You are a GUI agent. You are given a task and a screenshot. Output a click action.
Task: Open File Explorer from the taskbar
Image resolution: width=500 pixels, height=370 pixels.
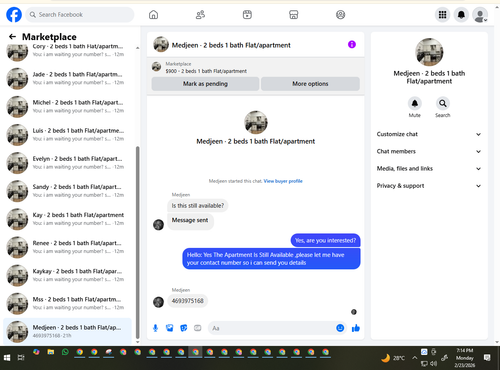[x=51, y=352]
